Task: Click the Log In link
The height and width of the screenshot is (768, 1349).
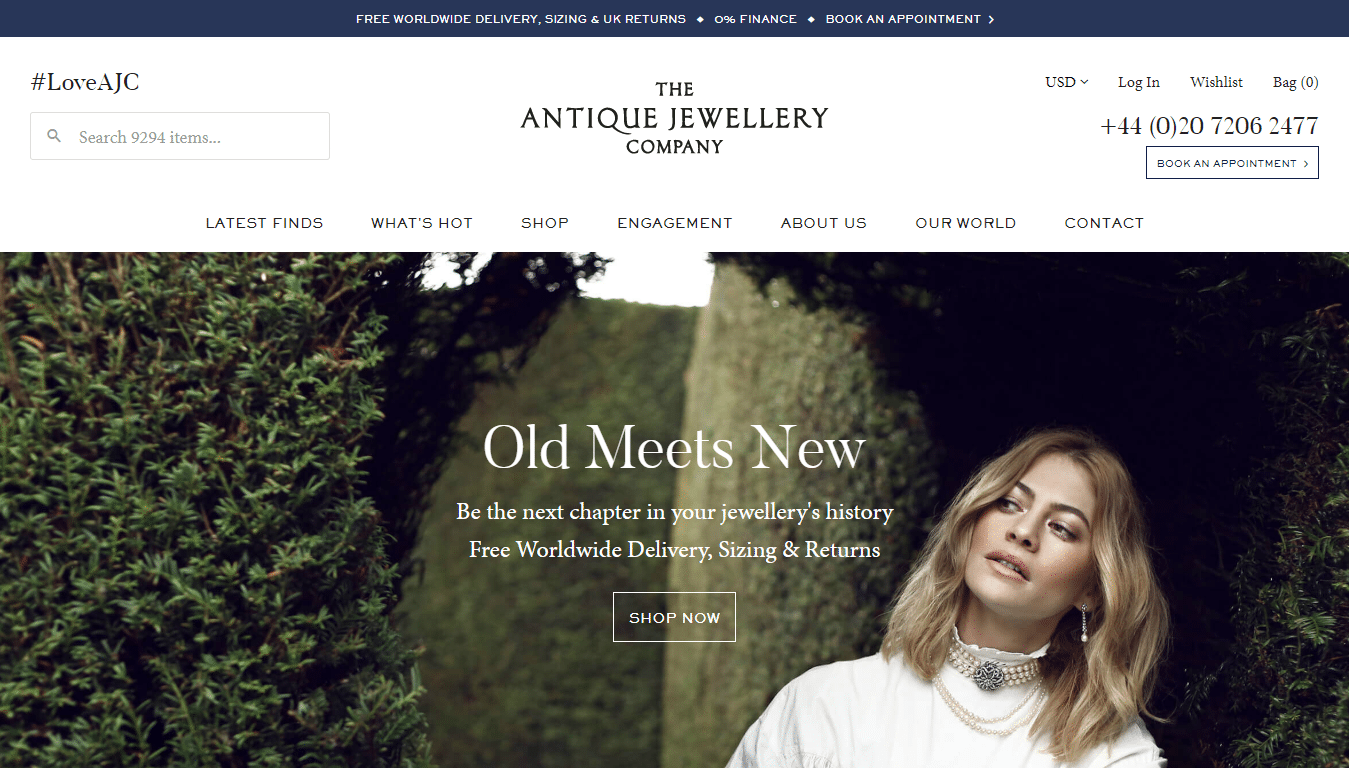Action: click(1139, 82)
